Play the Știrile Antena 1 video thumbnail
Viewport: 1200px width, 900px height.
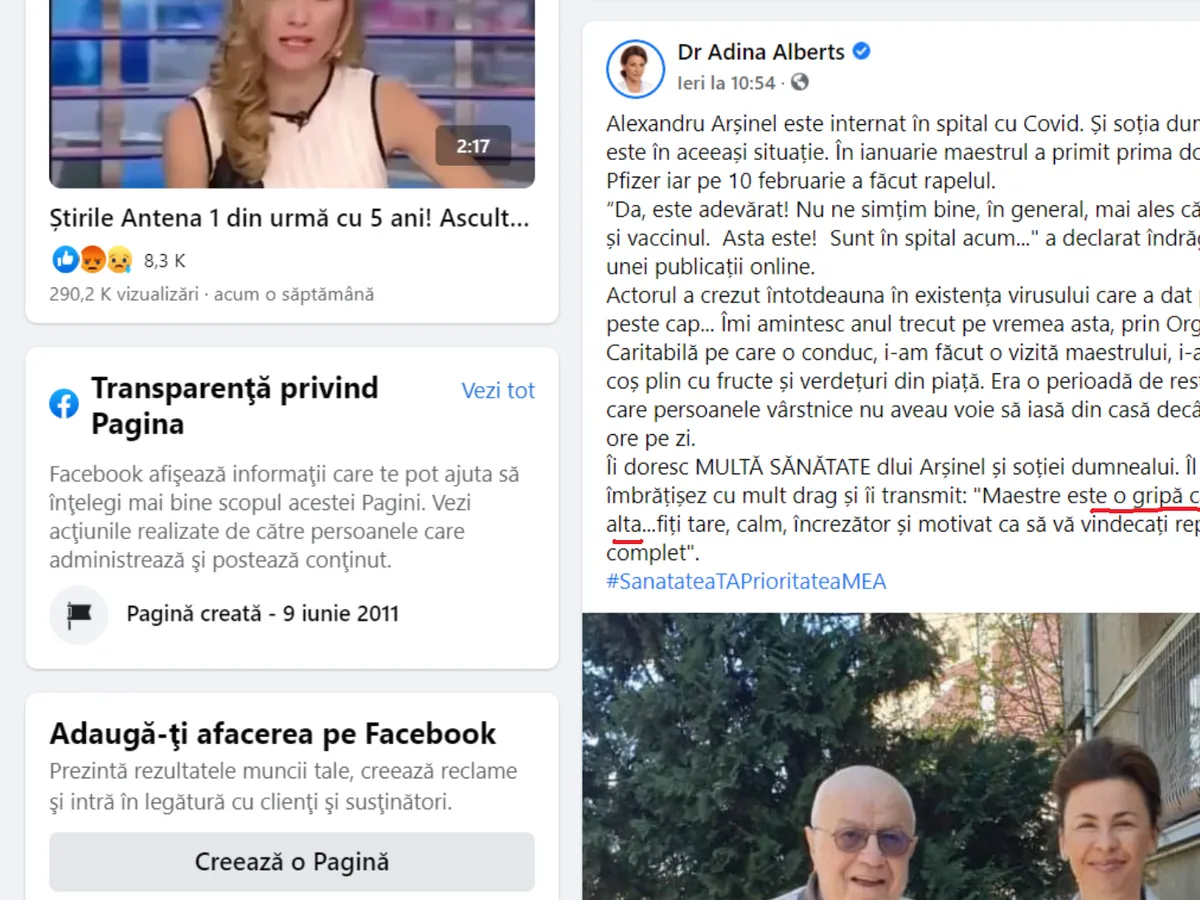click(x=292, y=94)
